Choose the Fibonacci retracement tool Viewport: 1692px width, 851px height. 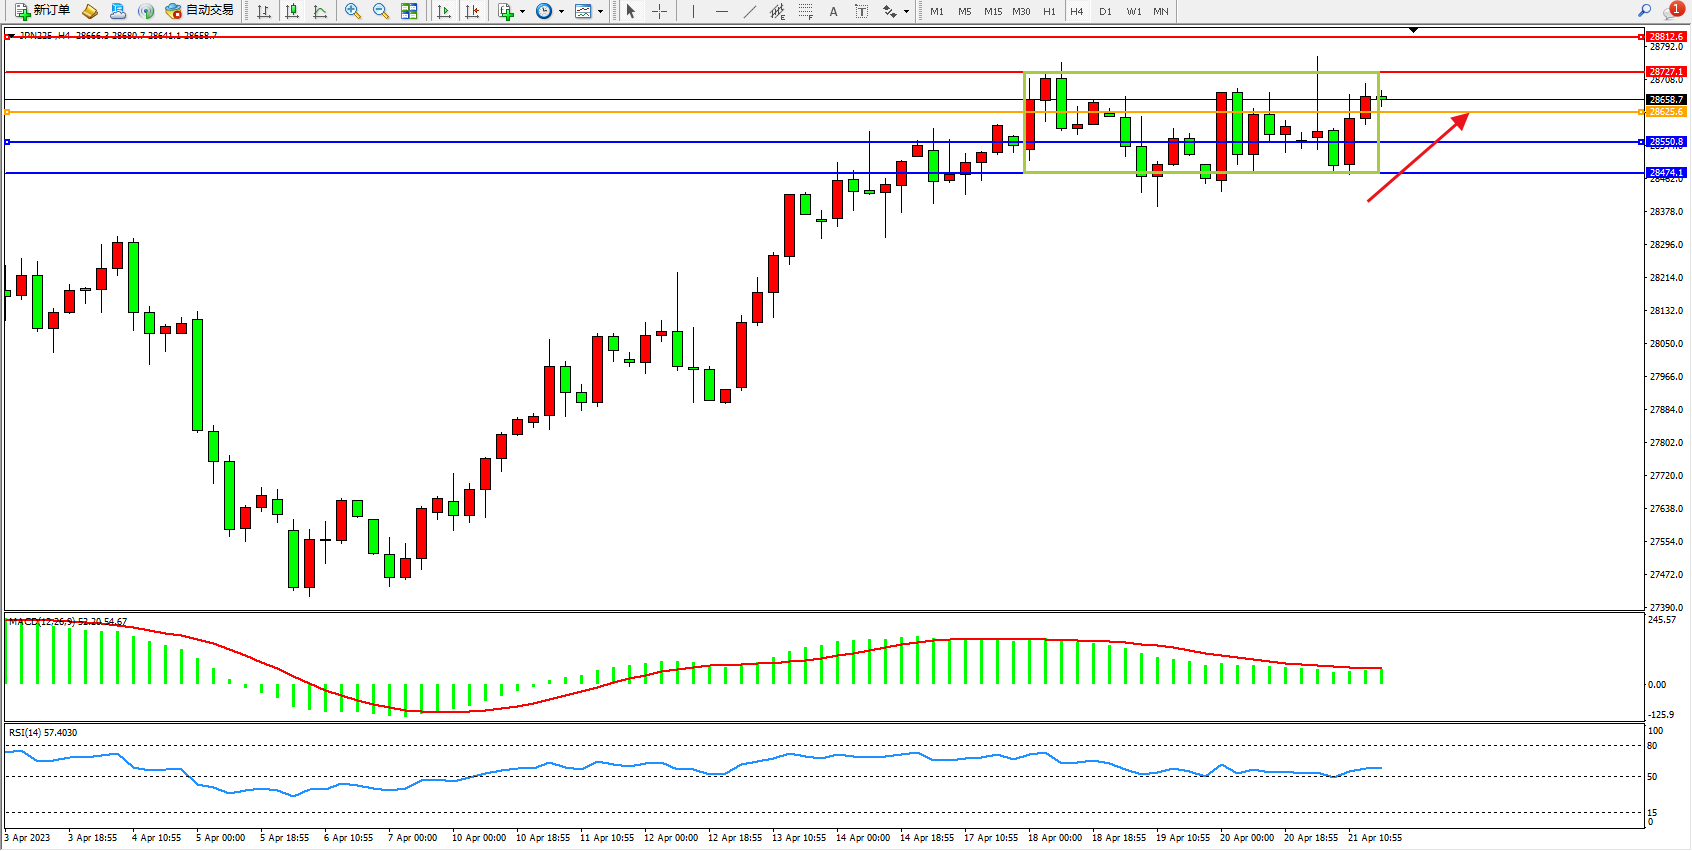(x=805, y=11)
